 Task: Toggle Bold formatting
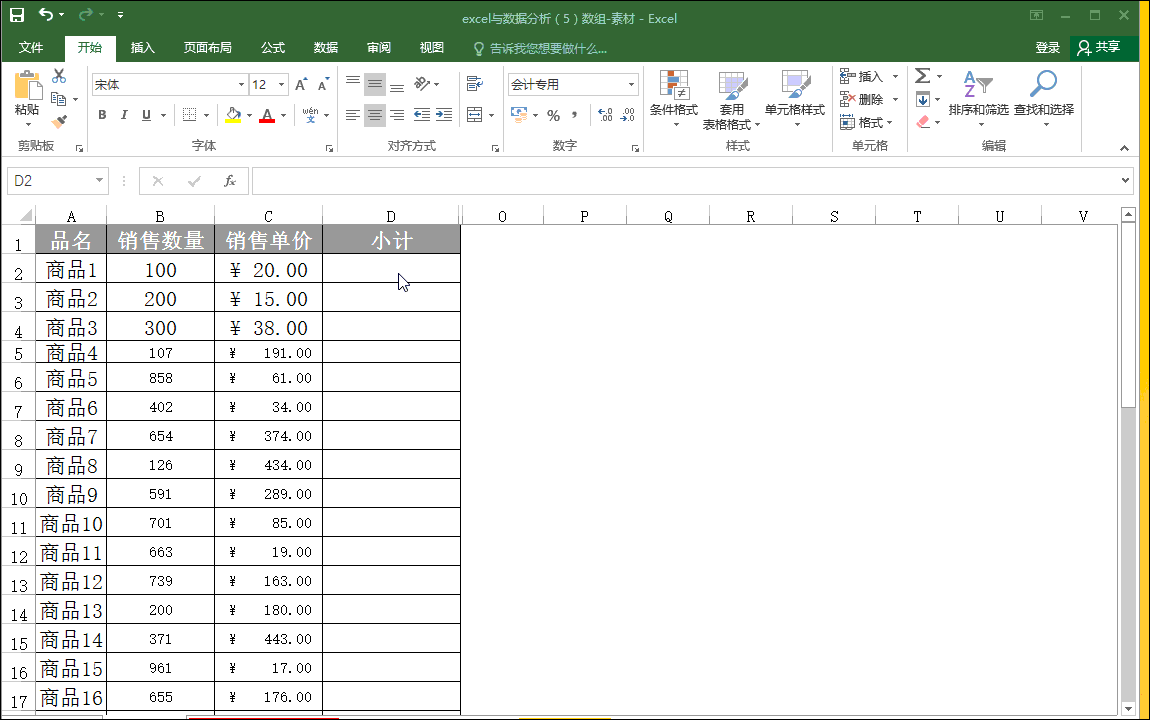point(102,115)
